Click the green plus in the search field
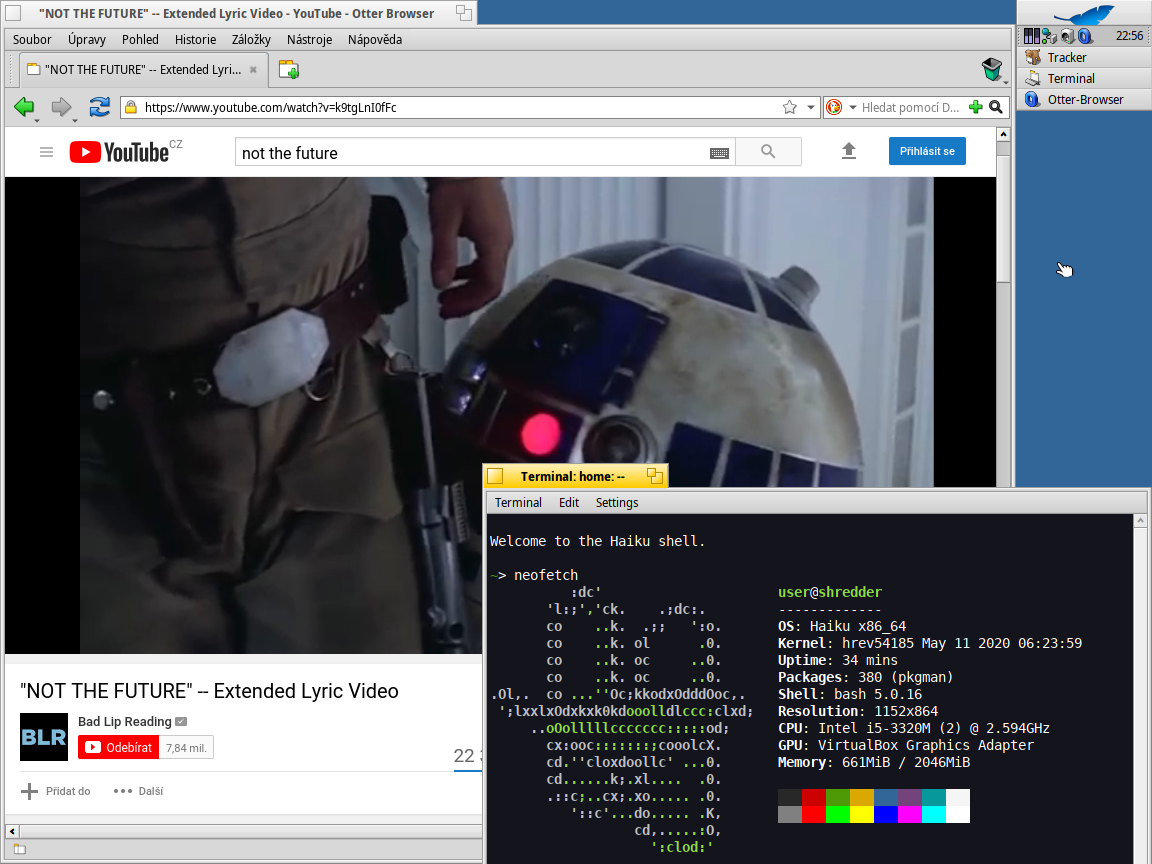Image resolution: width=1152 pixels, height=864 pixels. pyautogui.click(x=976, y=107)
